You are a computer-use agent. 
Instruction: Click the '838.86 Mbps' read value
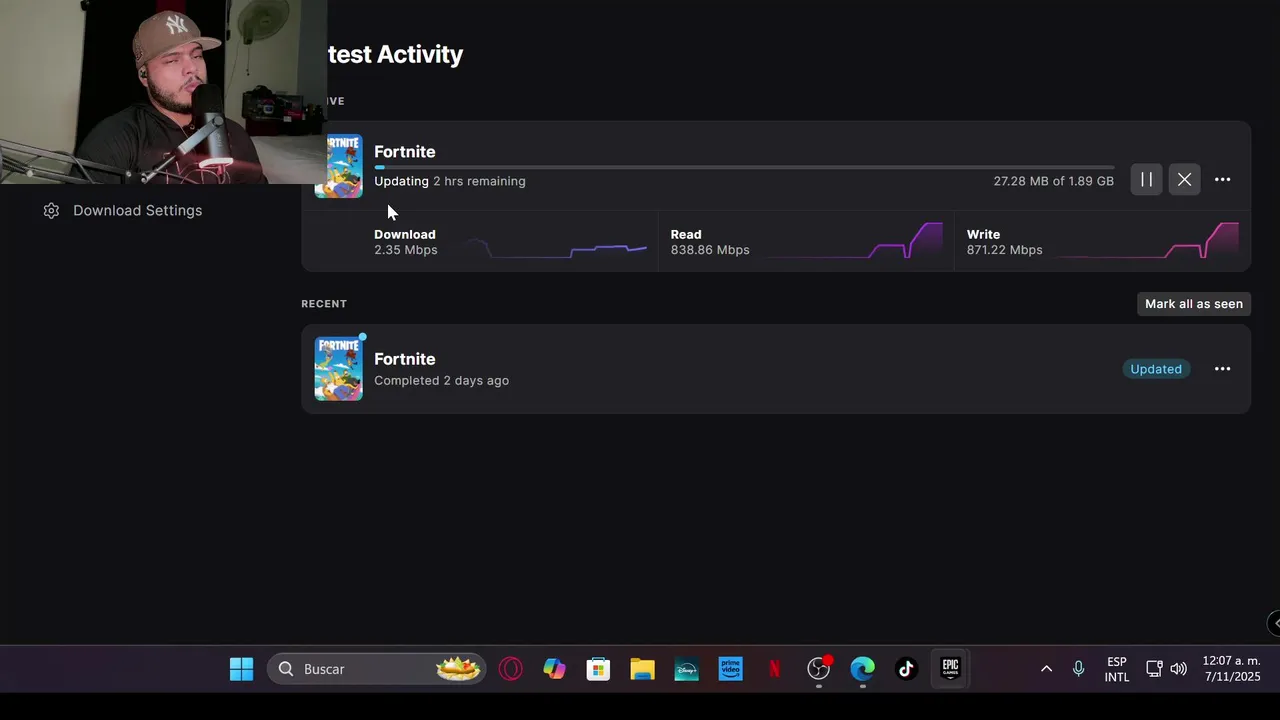(710, 250)
